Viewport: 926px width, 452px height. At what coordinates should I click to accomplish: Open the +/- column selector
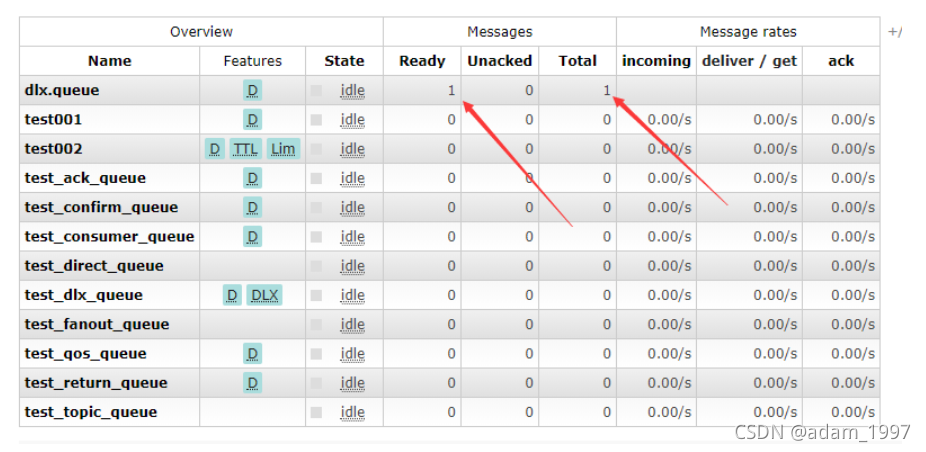[x=895, y=32]
